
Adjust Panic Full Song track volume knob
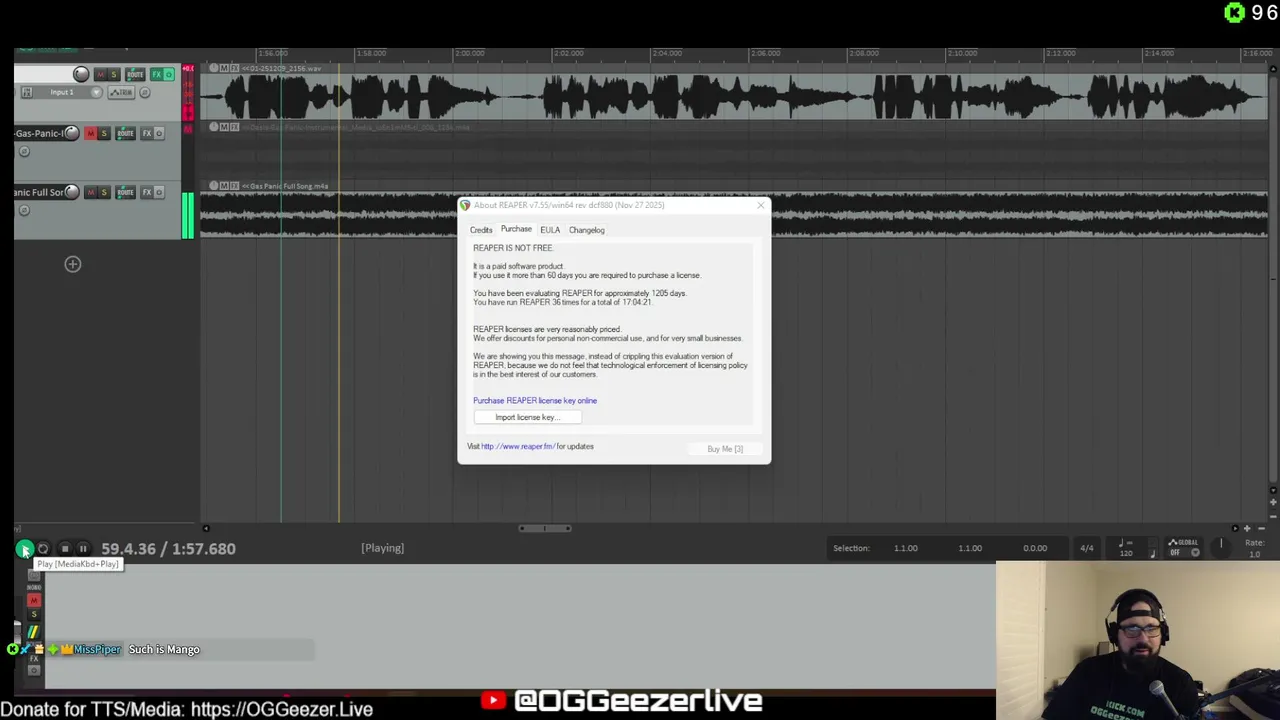pyautogui.click(x=71, y=192)
